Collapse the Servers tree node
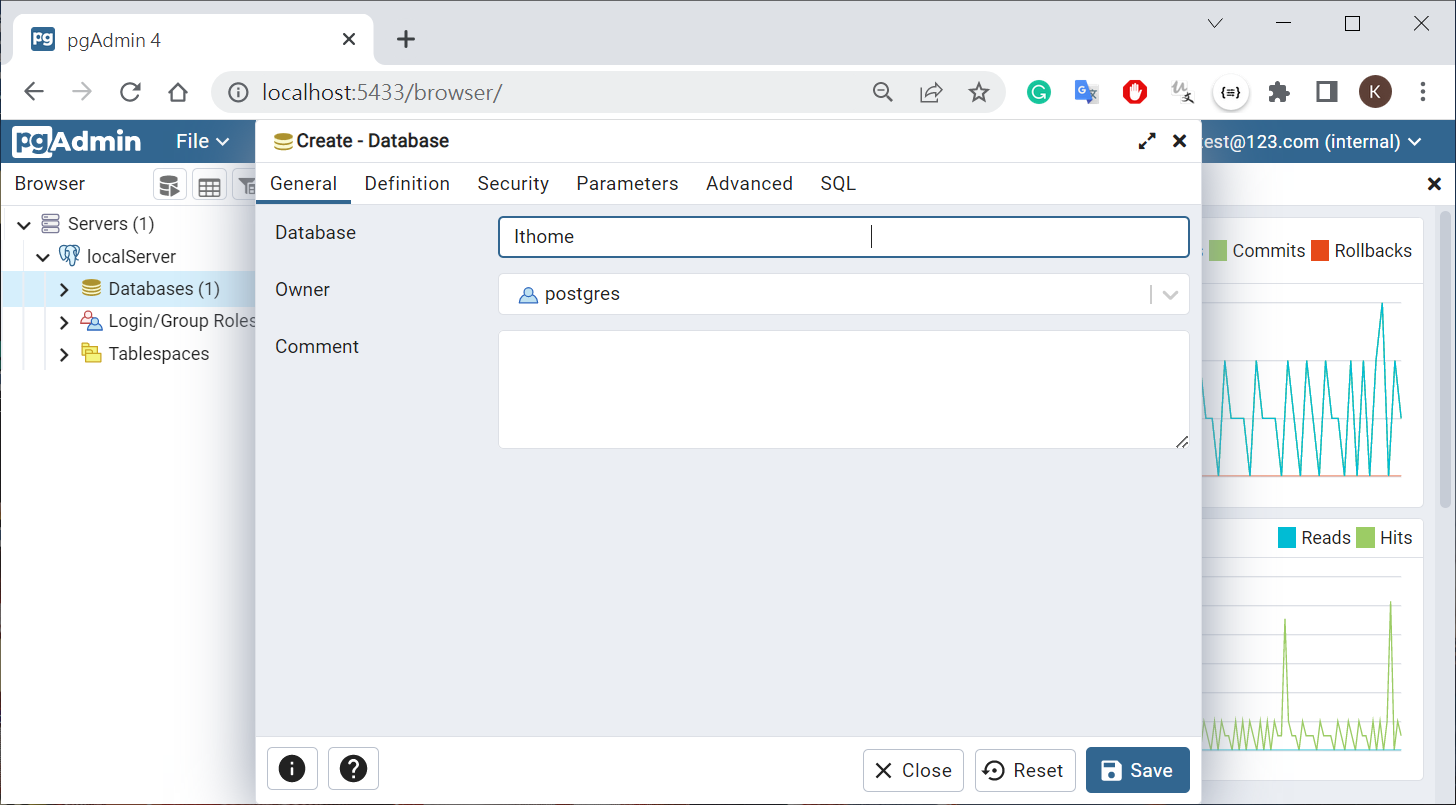Viewport: 1456px width, 805px height. point(24,225)
